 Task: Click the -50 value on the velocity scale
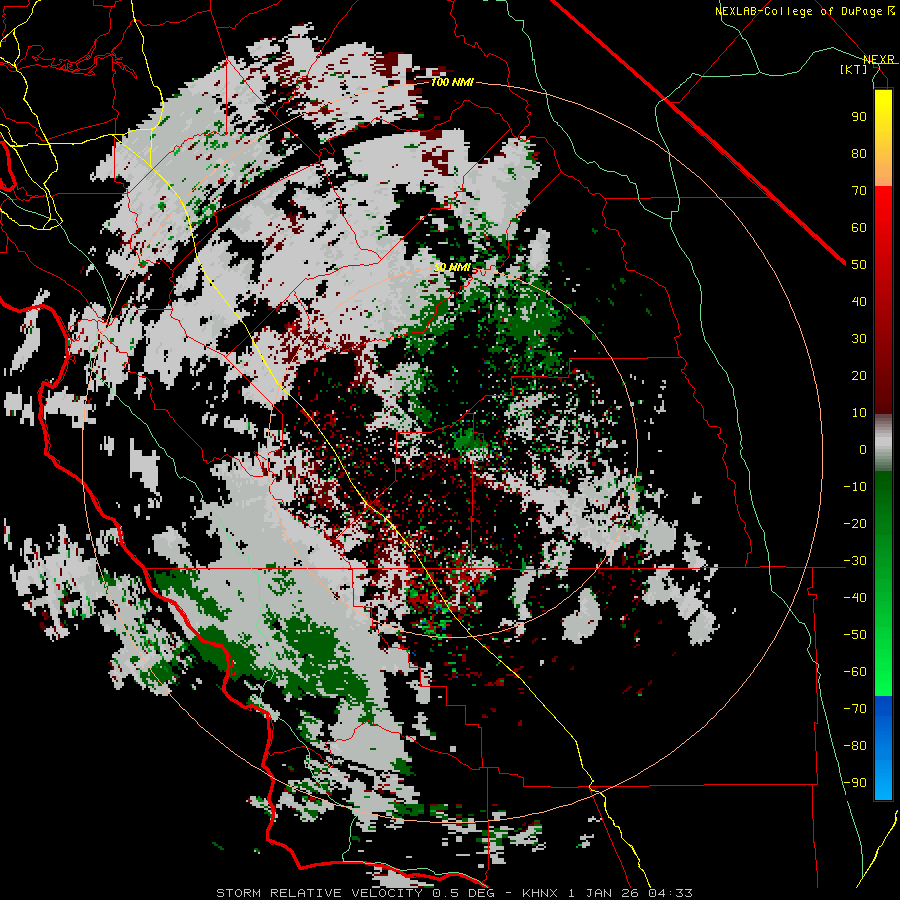click(x=855, y=635)
